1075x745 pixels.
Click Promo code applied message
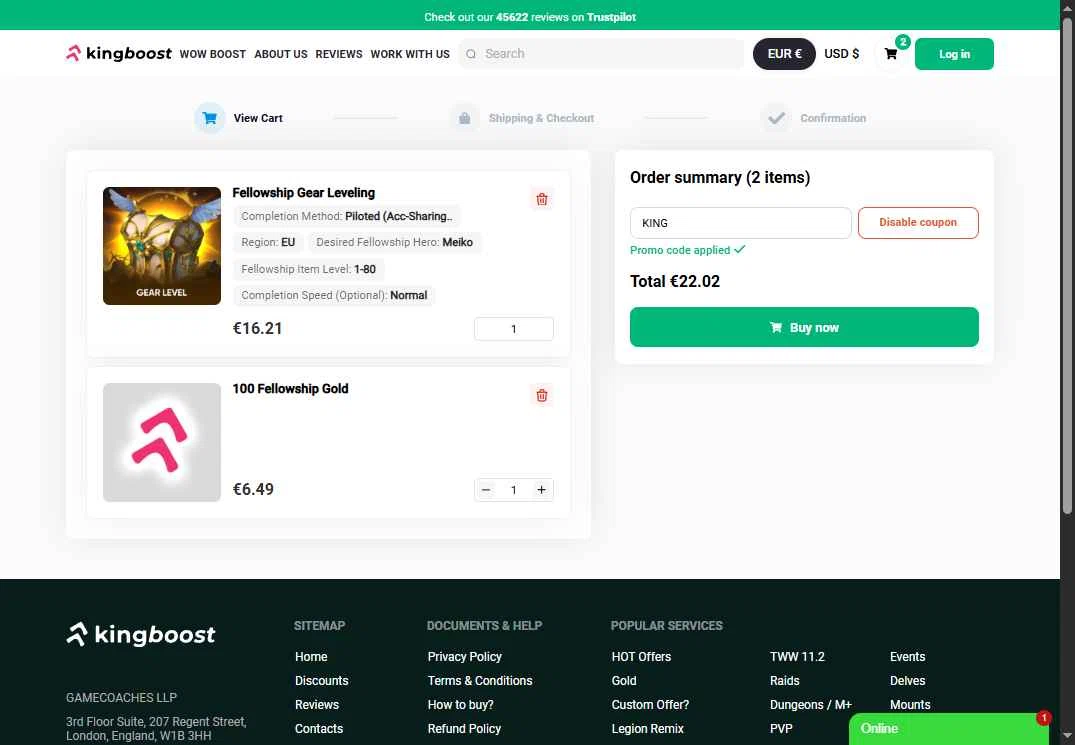(x=687, y=250)
